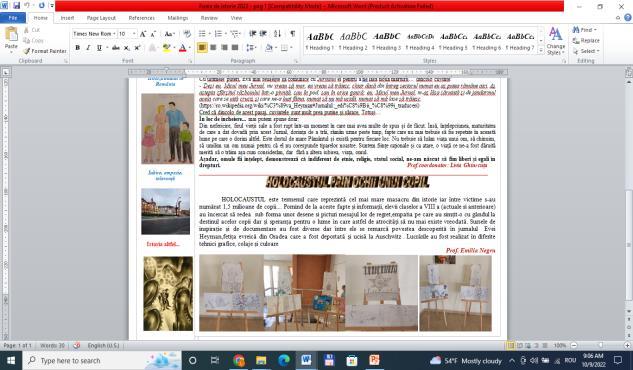Click the Bullets list icon
This screenshot has width=633, height=370.
coord(202,34)
